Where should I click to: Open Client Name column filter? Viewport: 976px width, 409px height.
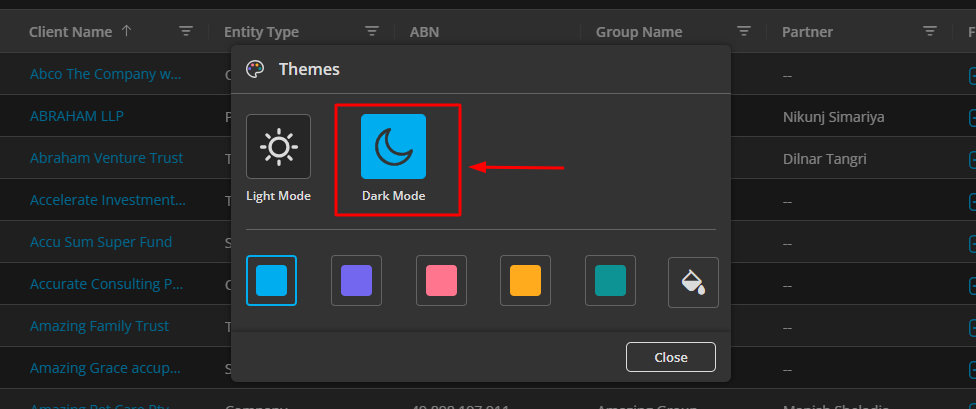click(x=186, y=32)
